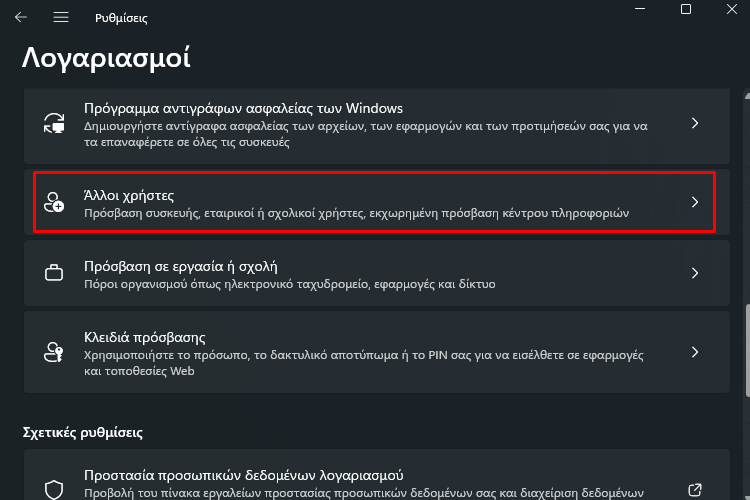Click the Άλλοι χρήστες add-user icon
The width and height of the screenshot is (750, 500).
(x=54, y=202)
